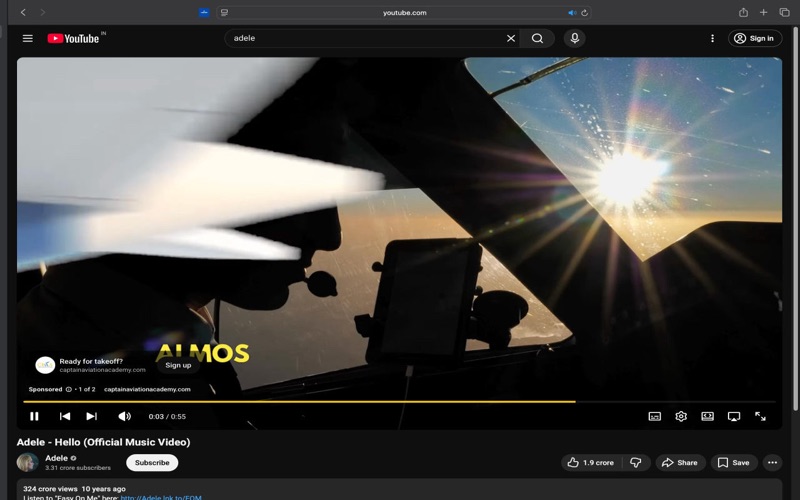The height and width of the screenshot is (500, 800).
Task: Click the Ready for takeoff? ad title
Action: point(91,361)
